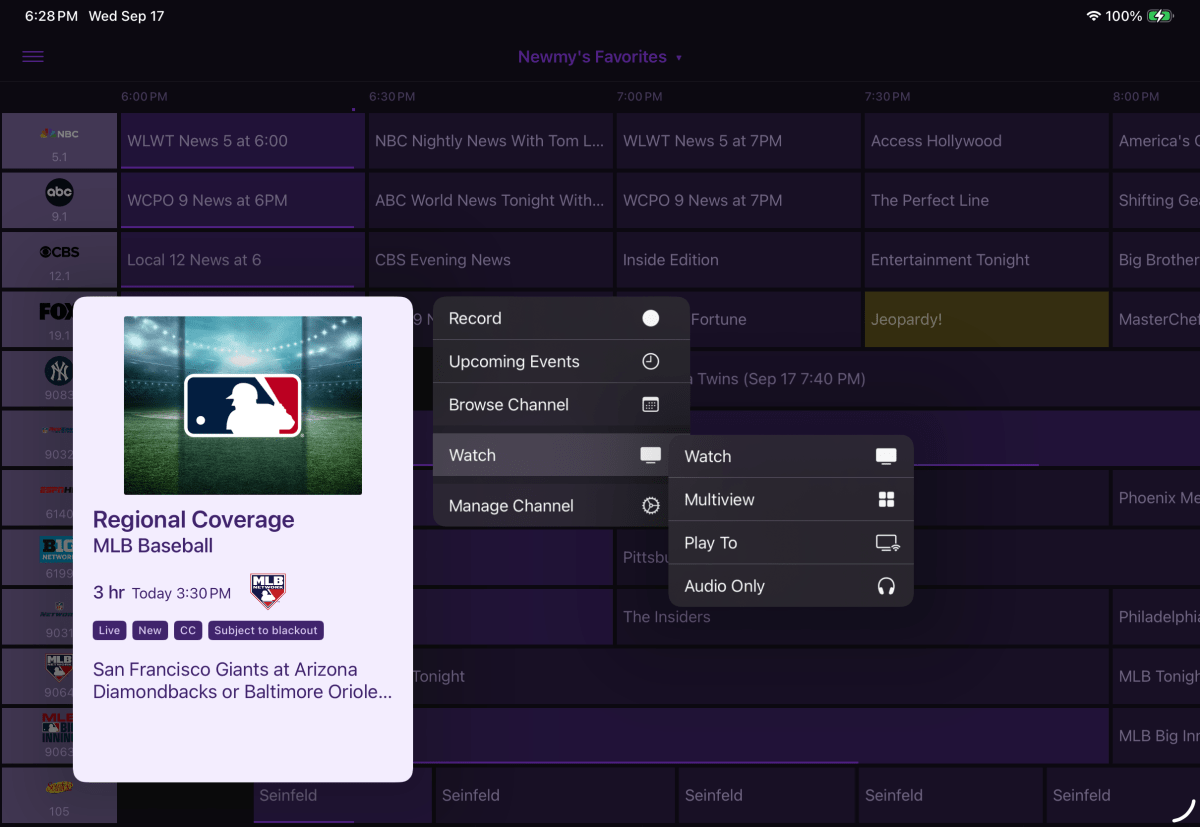Select WCPO 9 News at 6PM
The height and width of the screenshot is (827, 1200).
(x=243, y=200)
